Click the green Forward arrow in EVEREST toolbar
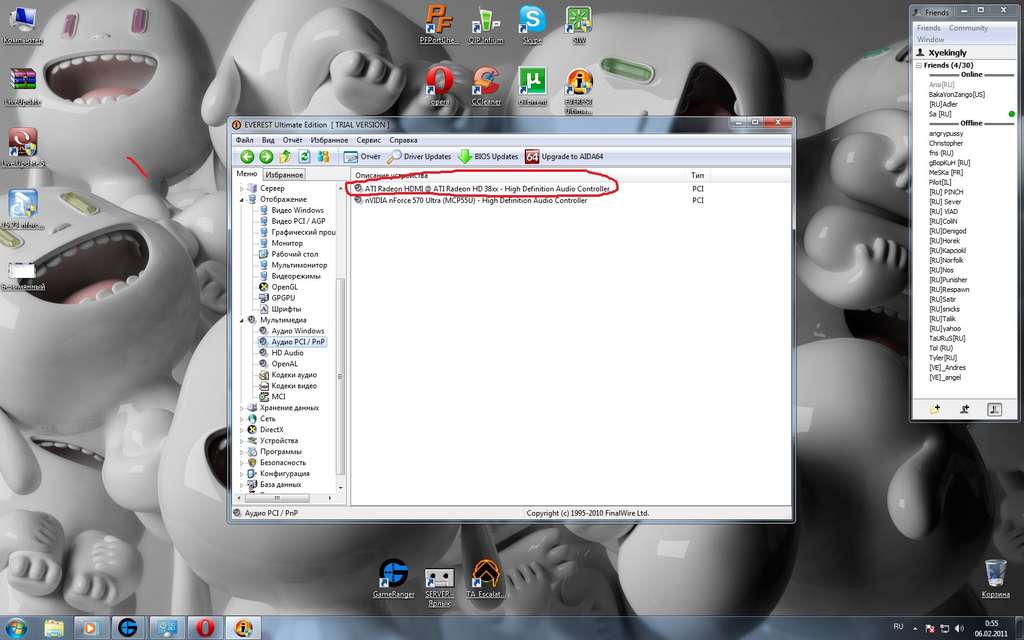Screen dimensions: 1024x640 (x=266, y=157)
